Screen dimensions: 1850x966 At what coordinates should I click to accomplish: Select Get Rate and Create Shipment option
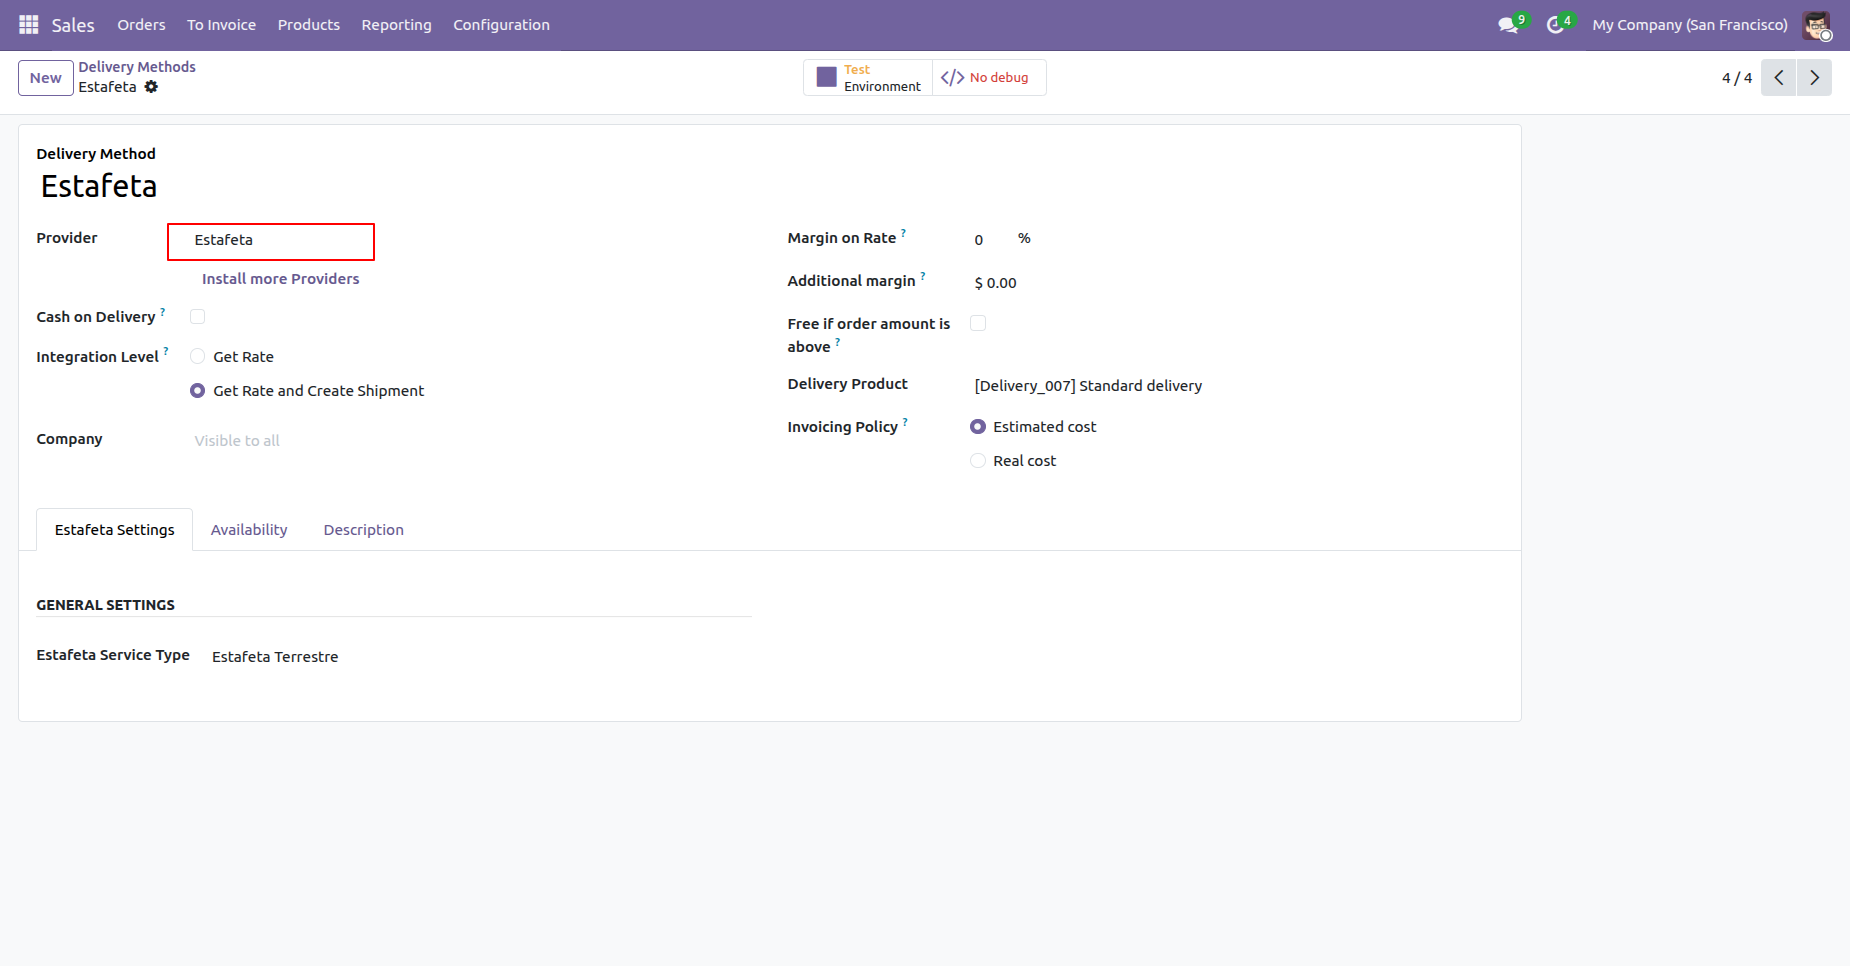coord(198,391)
